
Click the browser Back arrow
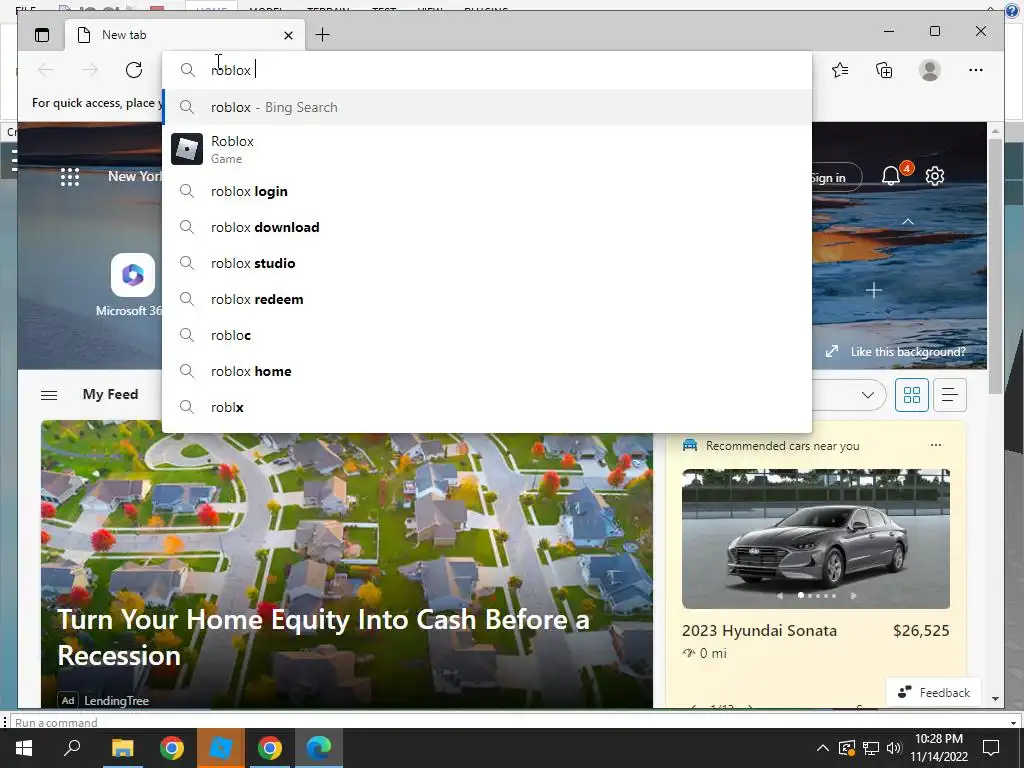(46, 70)
